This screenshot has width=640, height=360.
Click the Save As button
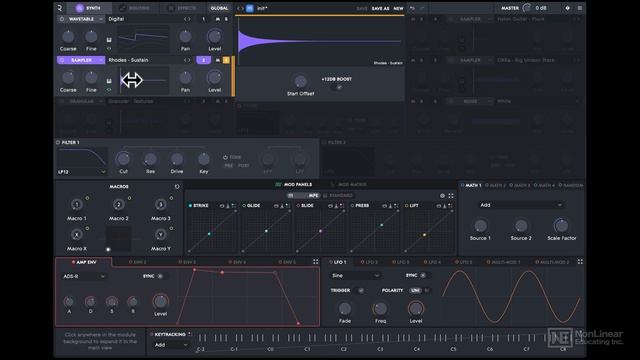(x=380, y=8)
